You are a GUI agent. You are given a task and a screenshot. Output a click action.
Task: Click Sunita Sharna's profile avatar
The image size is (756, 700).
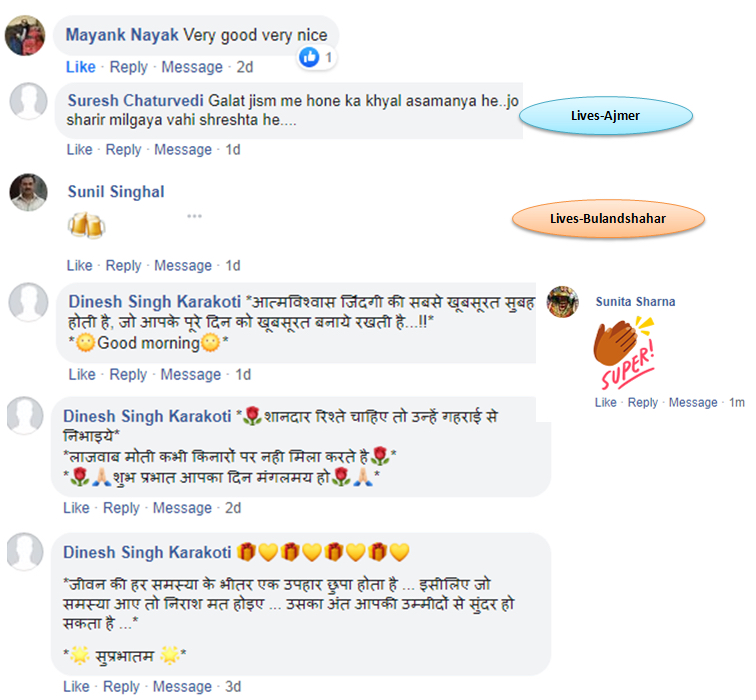pos(563,302)
